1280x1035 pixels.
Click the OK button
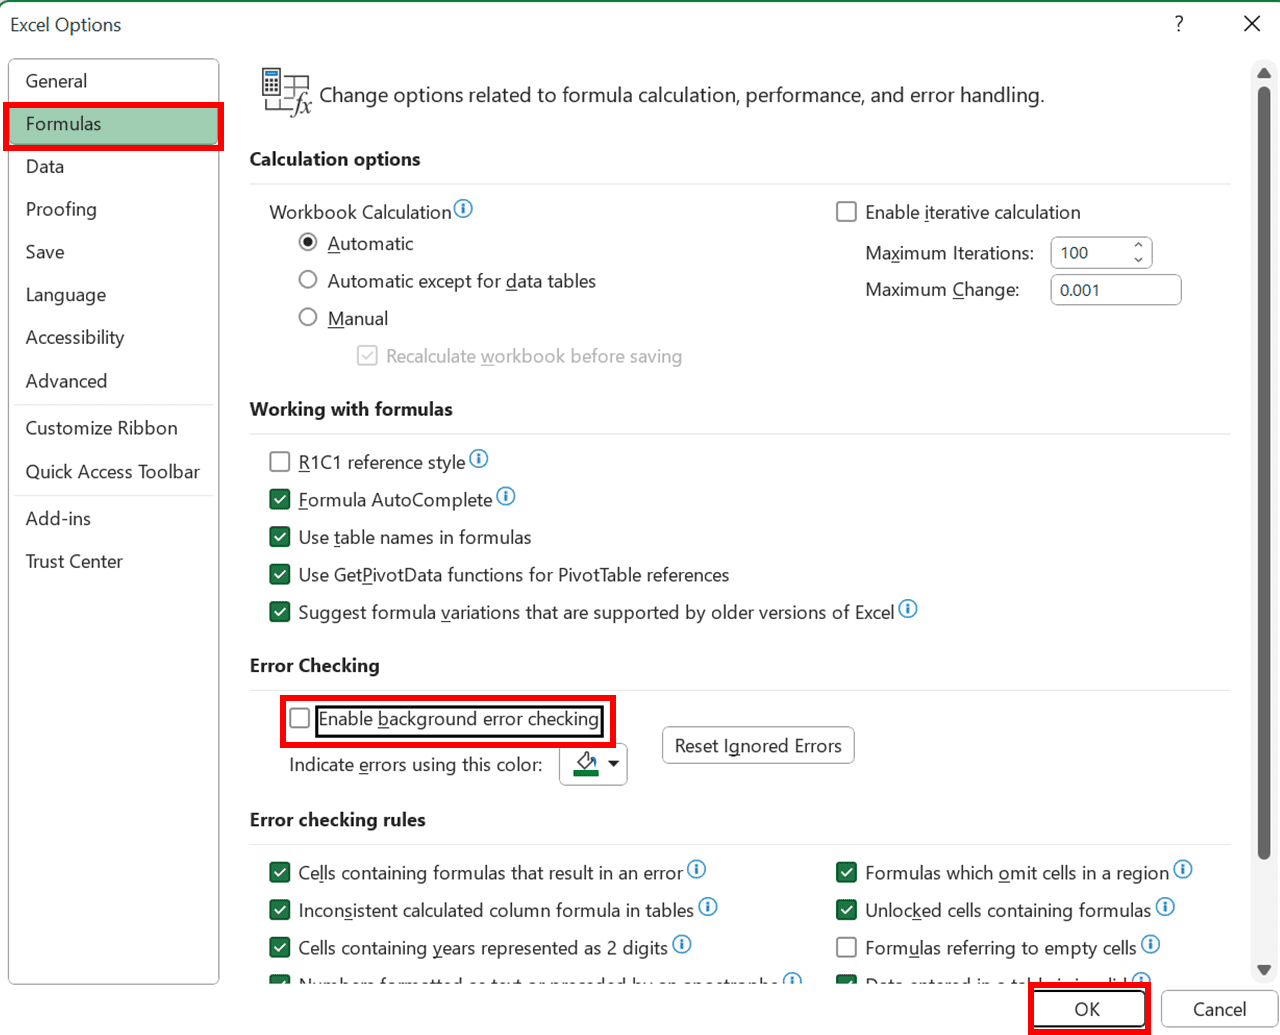(x=1088, y=1009)
